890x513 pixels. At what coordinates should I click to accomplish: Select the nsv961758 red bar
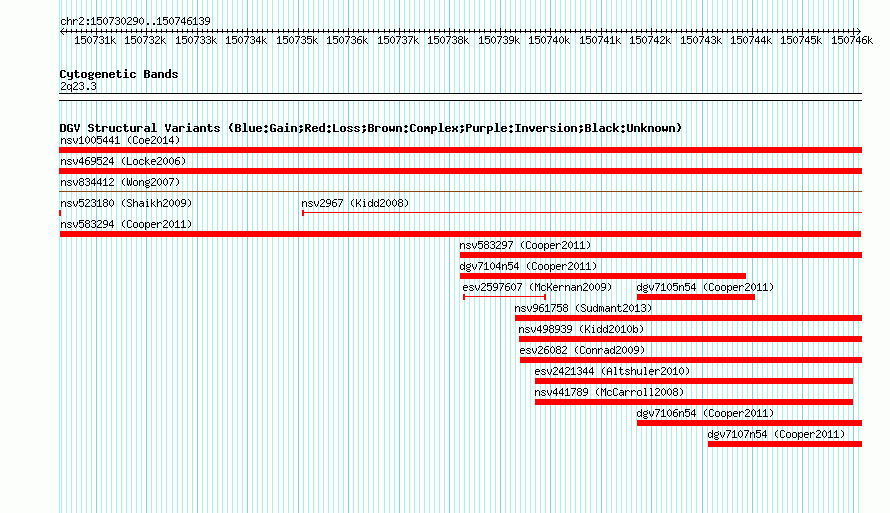pyautogui.click(x=689, y=318)
